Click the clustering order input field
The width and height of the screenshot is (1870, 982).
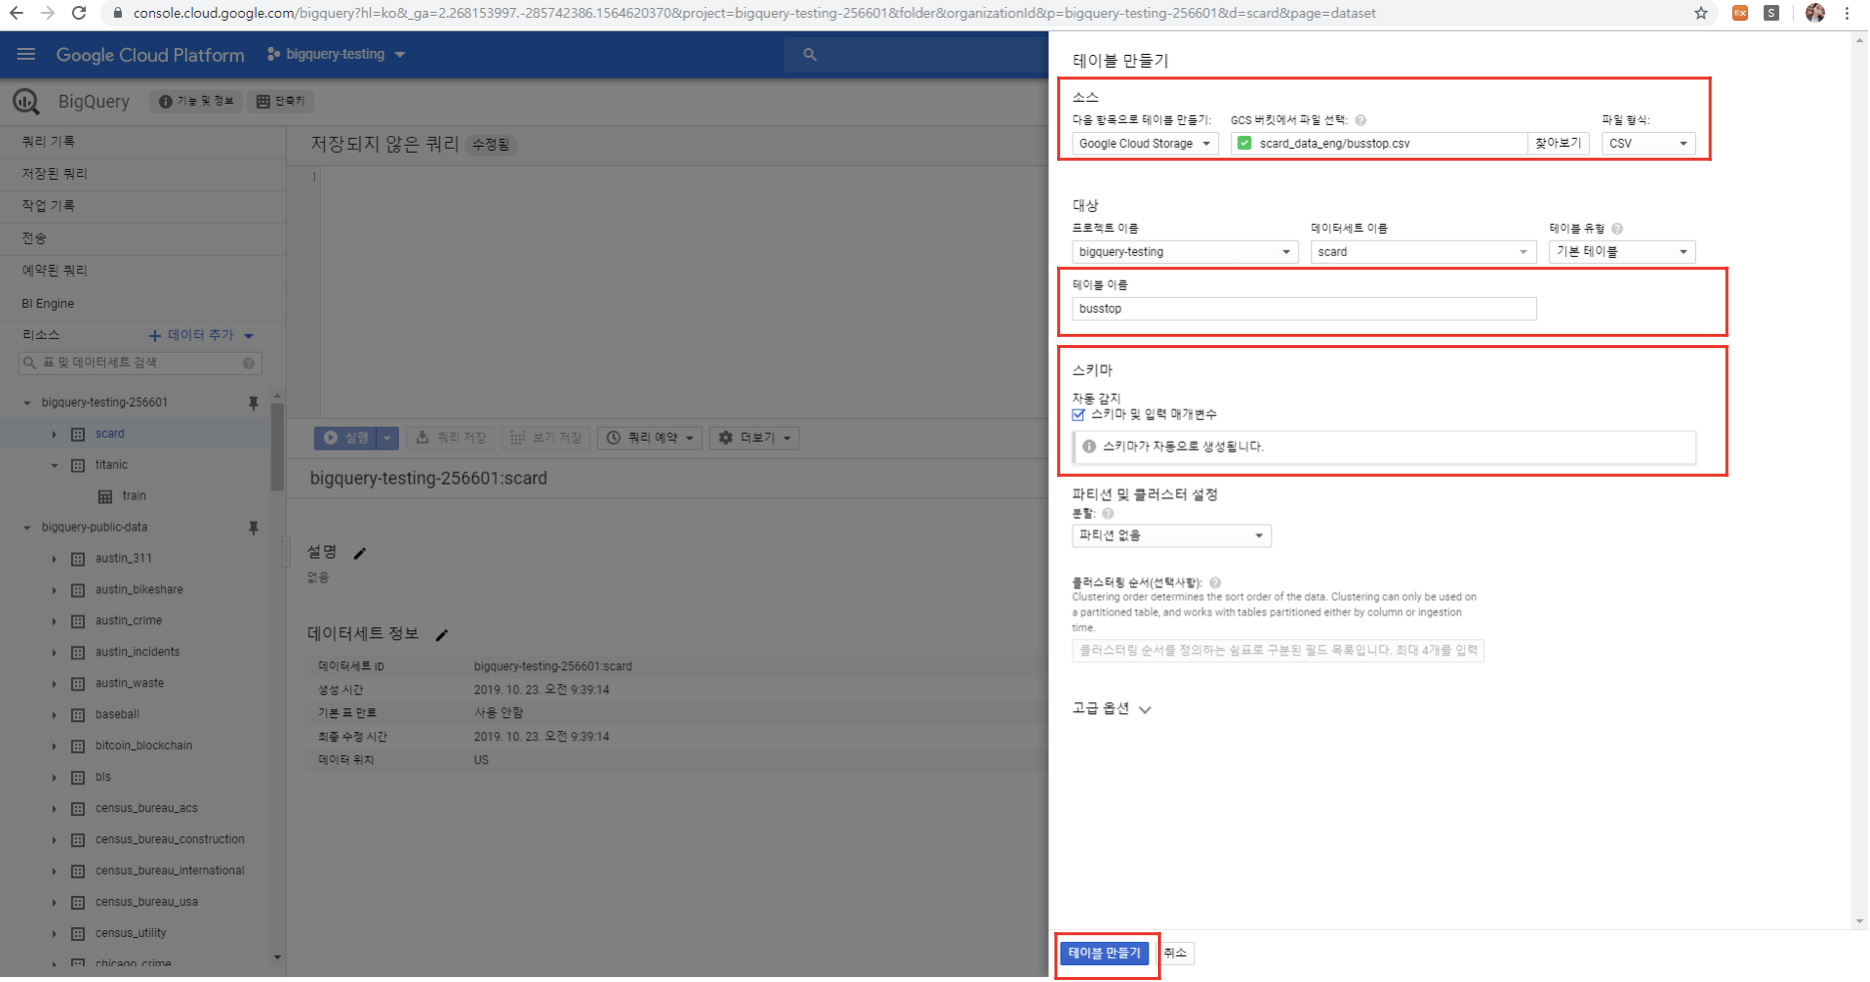(1278, 651)
